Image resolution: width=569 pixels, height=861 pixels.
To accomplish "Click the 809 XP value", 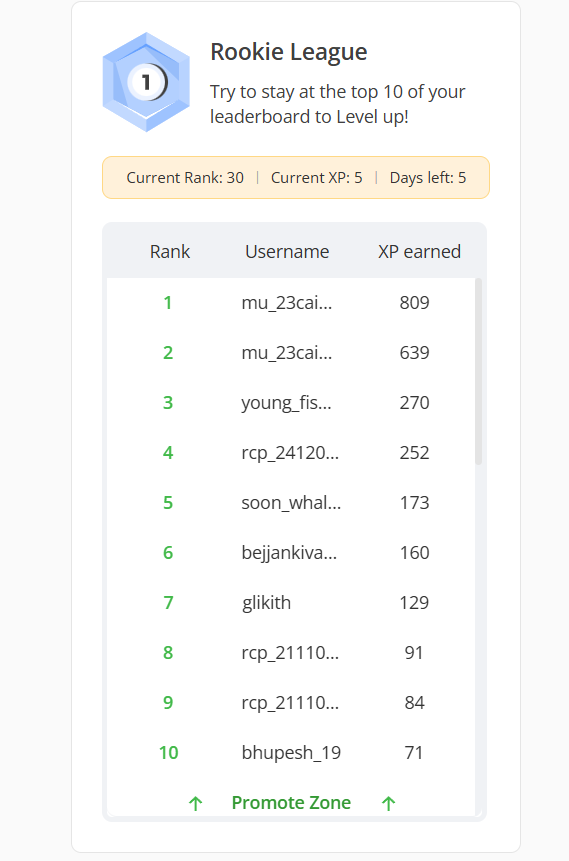I will tap(415, 303).
